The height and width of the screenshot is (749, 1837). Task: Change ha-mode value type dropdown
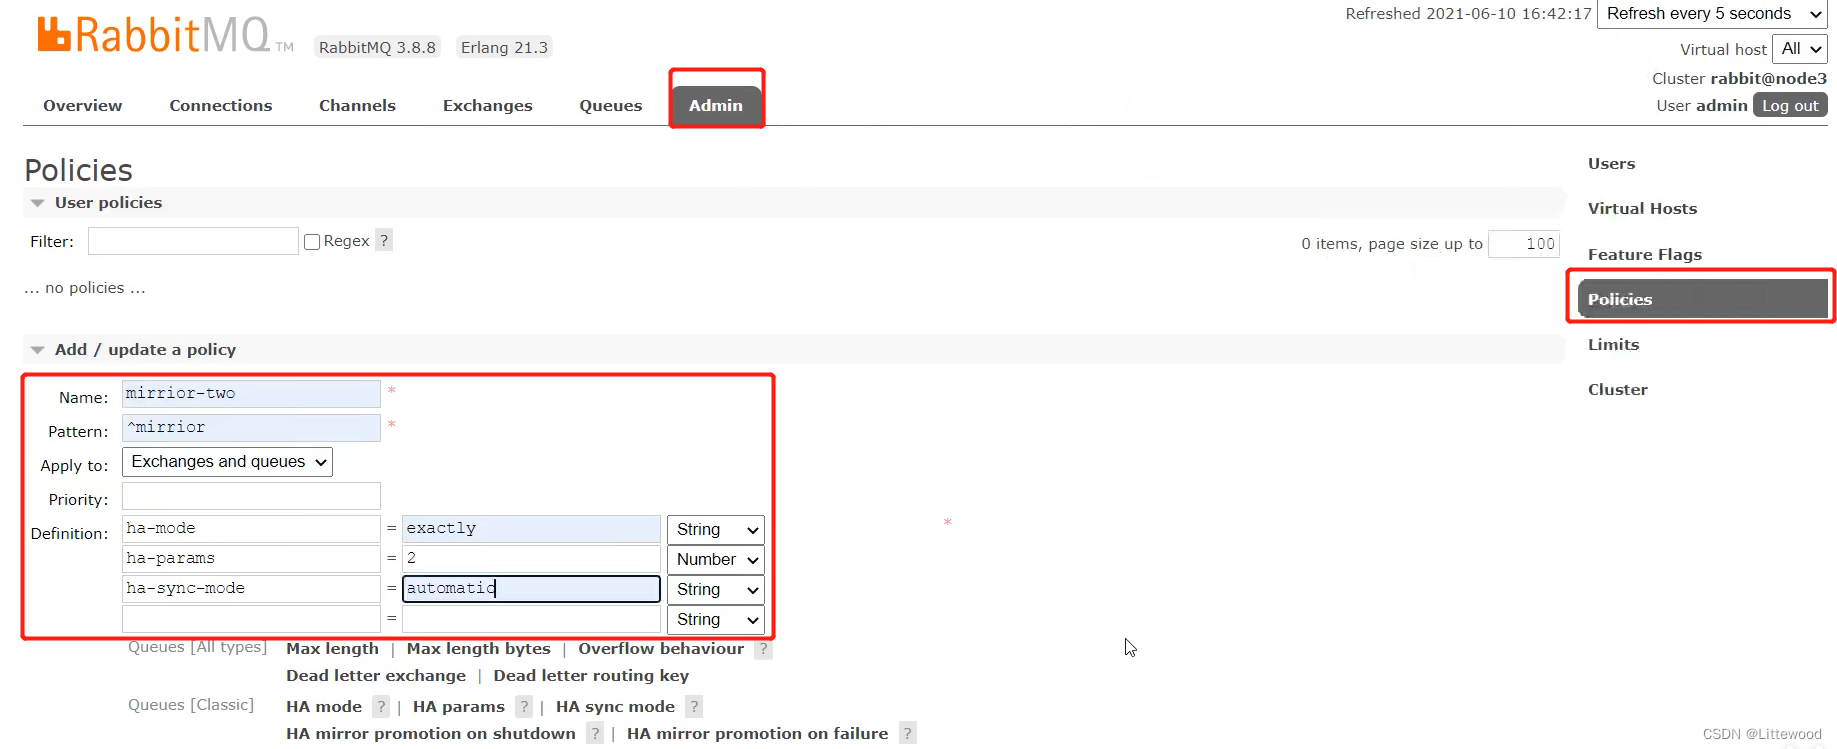pos(716,530)
